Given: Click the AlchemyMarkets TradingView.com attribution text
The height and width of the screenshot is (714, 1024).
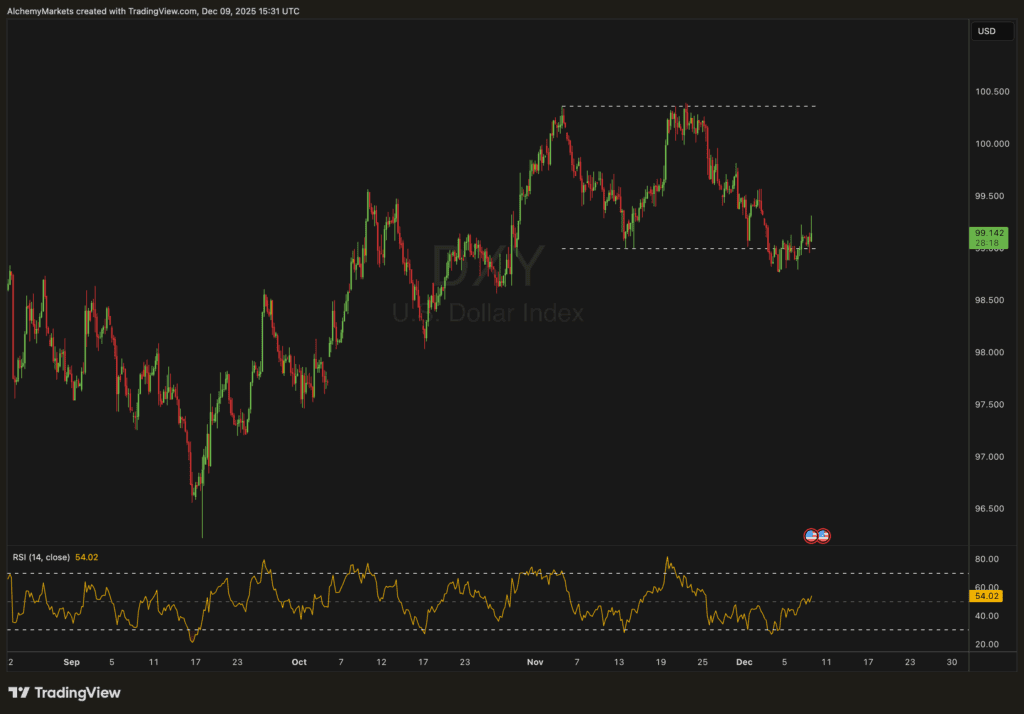Looking at the screenshot, I should point(153,11).
